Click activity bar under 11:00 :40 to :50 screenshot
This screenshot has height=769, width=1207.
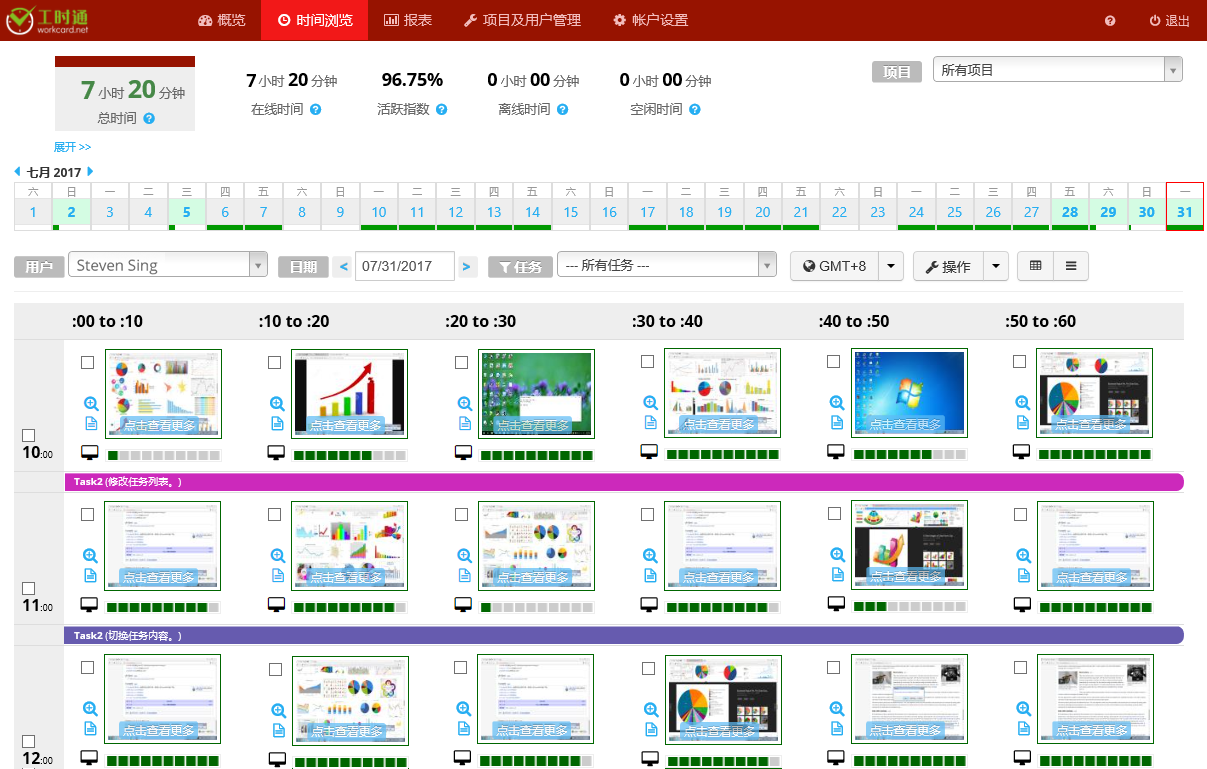(910, 606)
